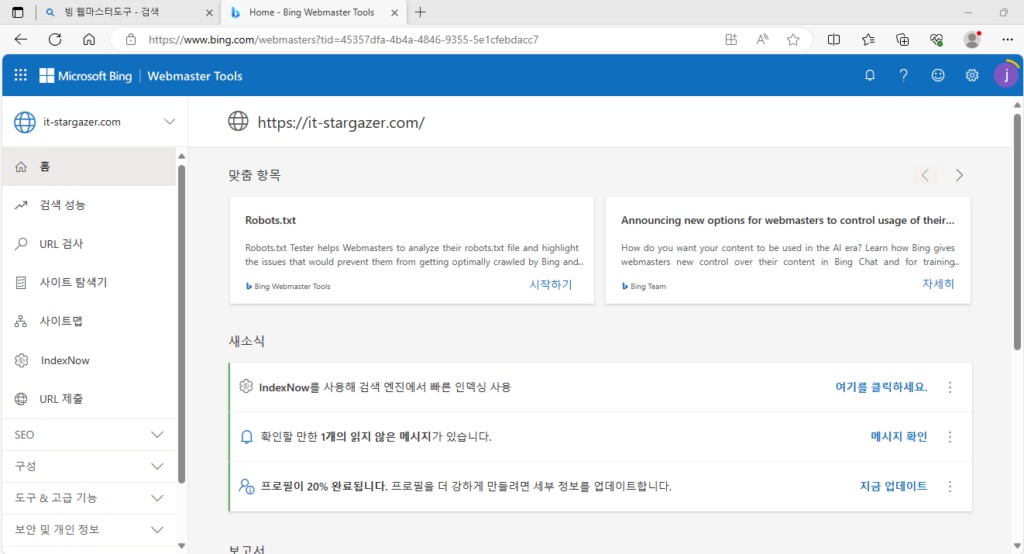Expand the SEO section
The height and width of the screenshot is (554, 1024).
pyautogui.click(x=89, y=434)
